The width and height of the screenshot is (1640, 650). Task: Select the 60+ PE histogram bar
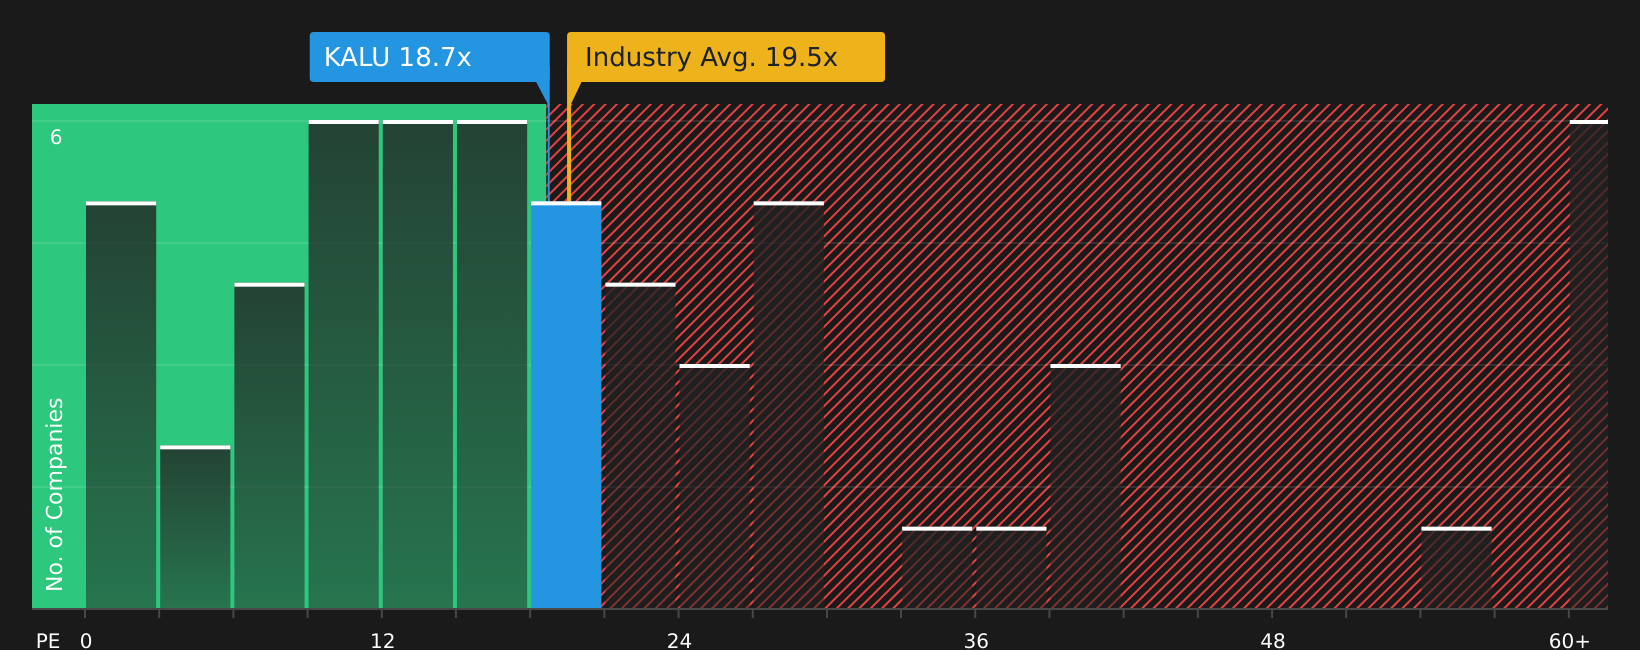tap(1589, 364)
